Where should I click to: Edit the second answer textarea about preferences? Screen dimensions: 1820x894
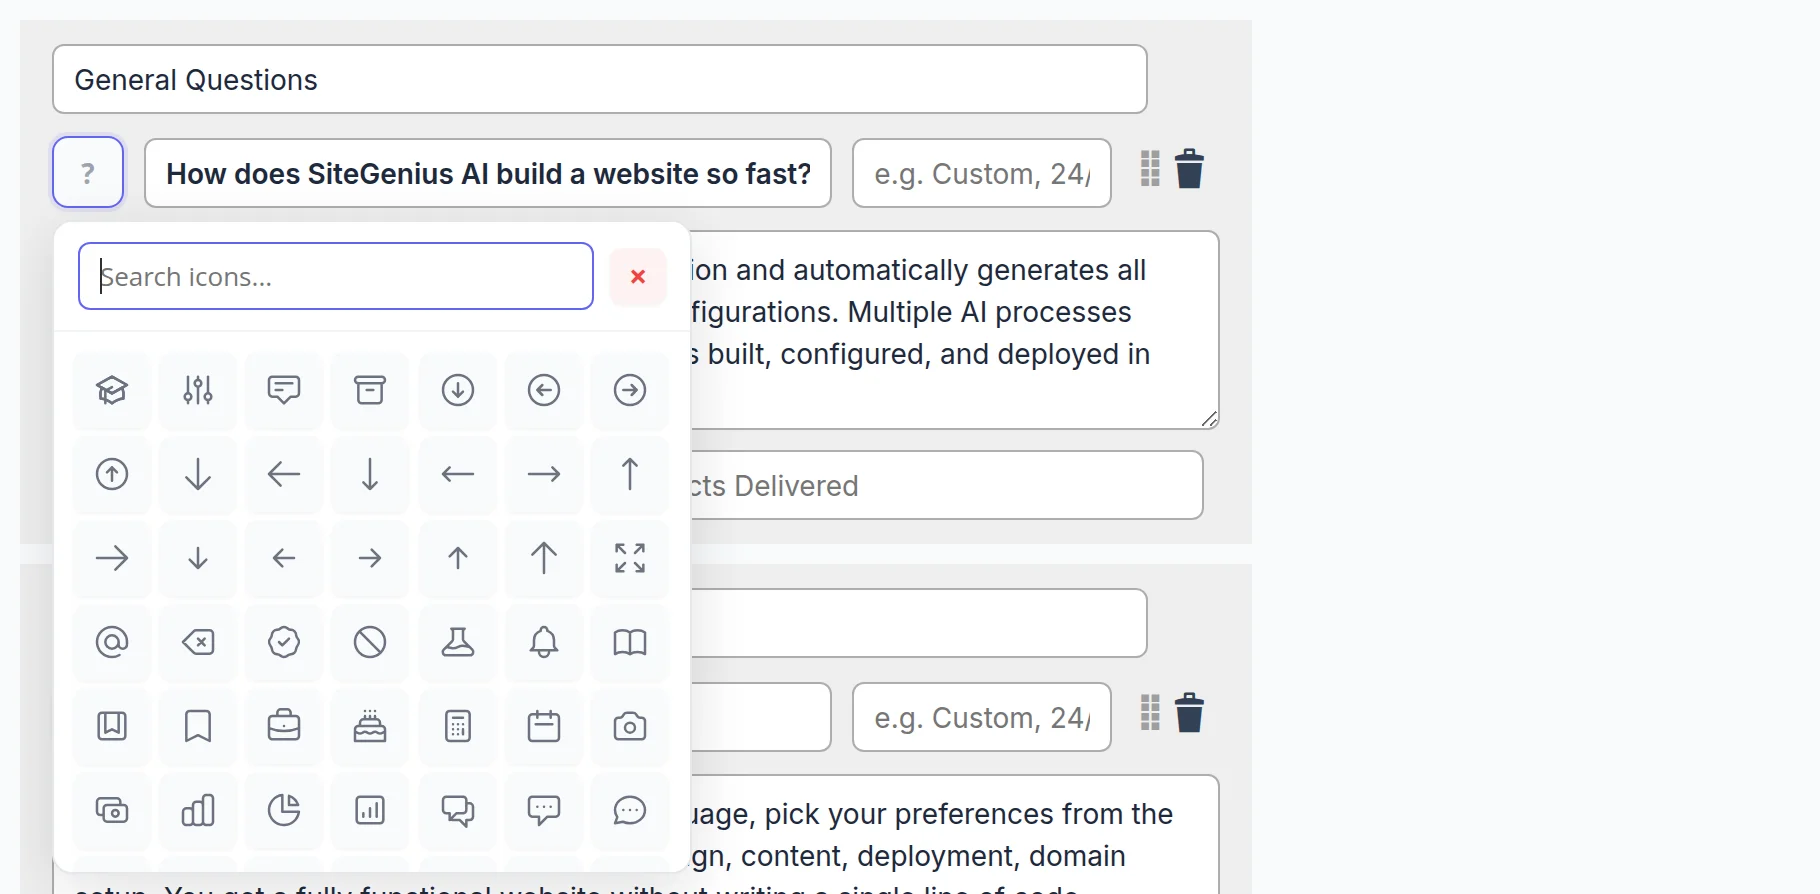coord(954,834)
